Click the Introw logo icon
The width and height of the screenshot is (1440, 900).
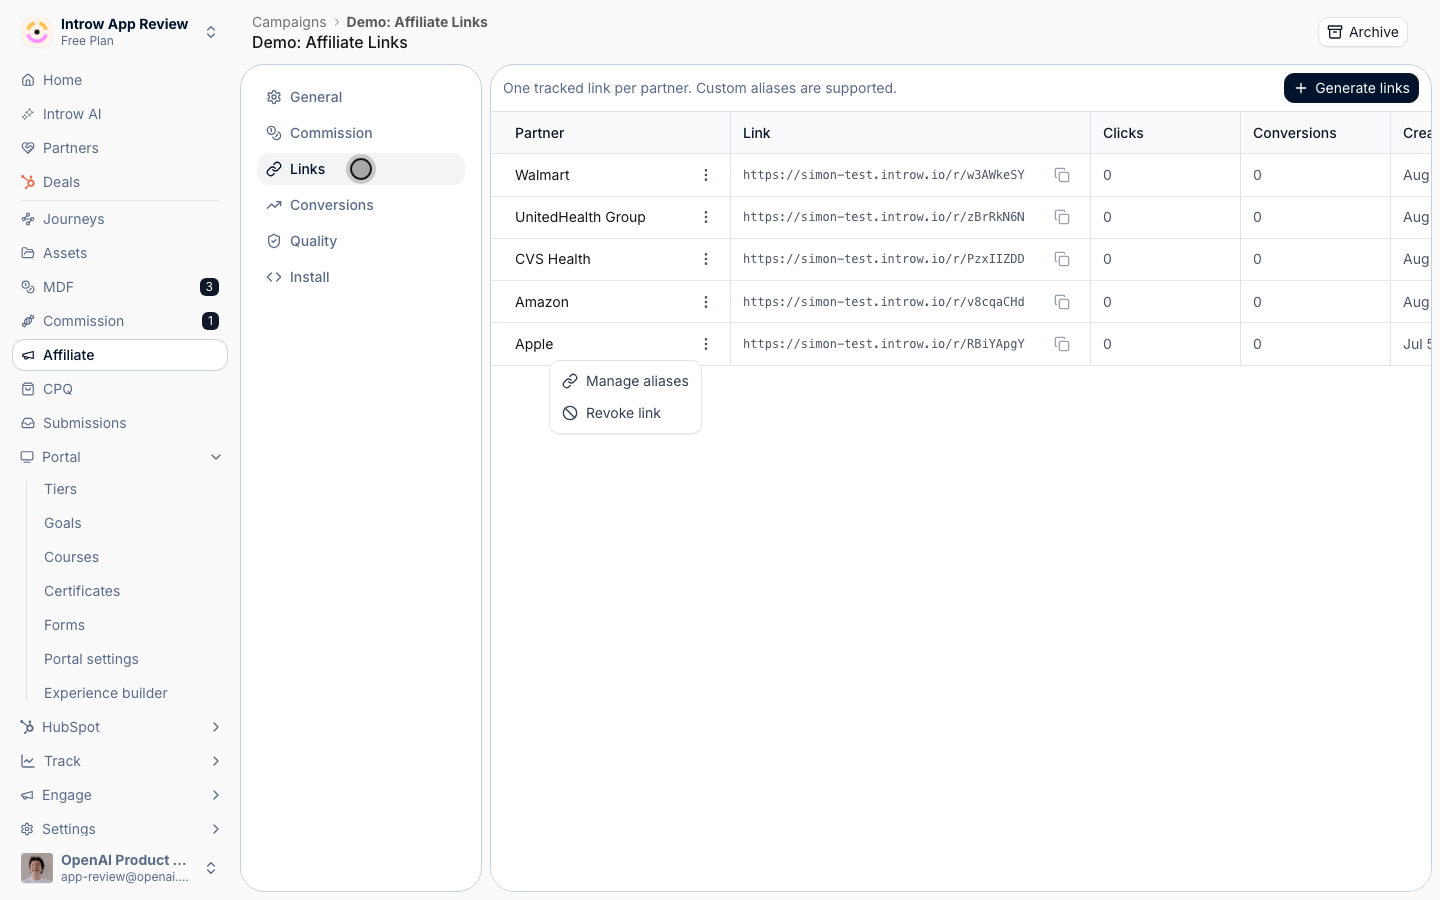(x=37, y=32)
